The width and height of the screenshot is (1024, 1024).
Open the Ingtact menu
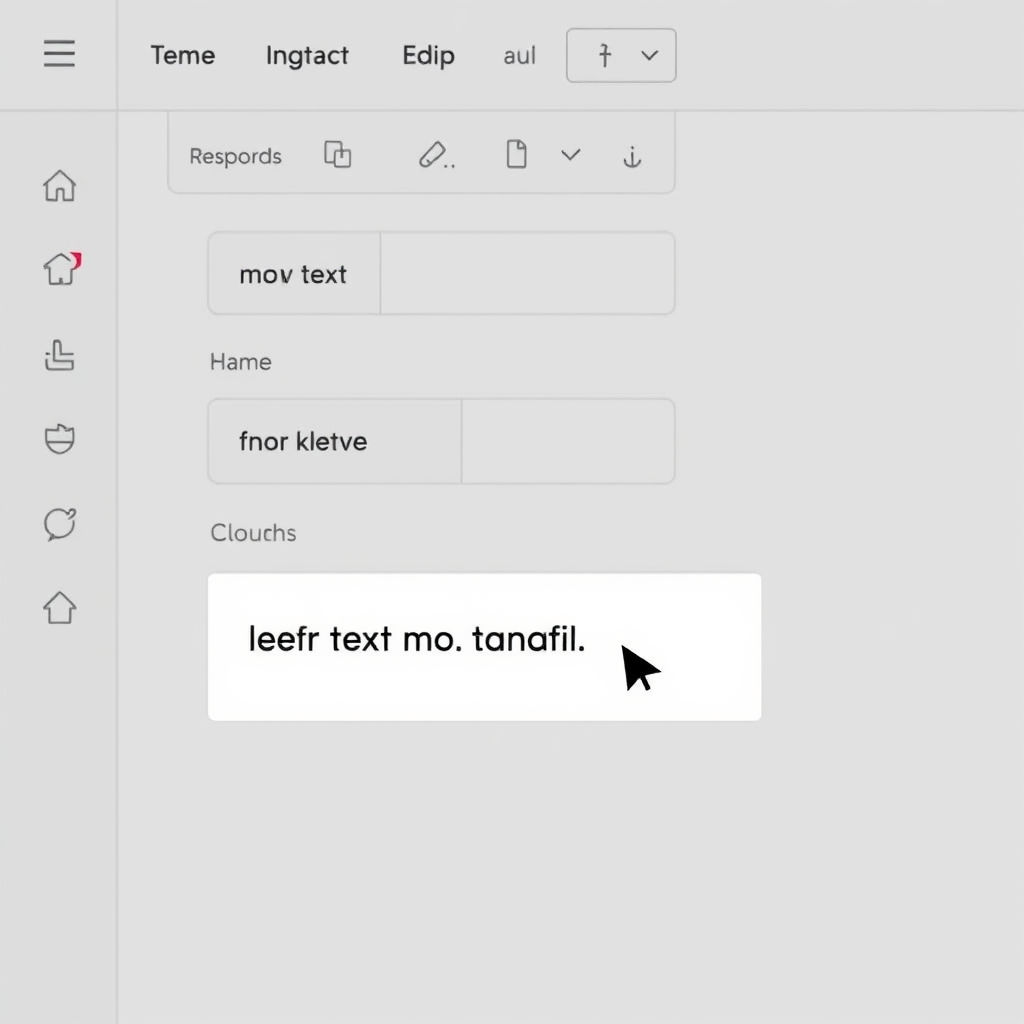click(x=307, y=55)
